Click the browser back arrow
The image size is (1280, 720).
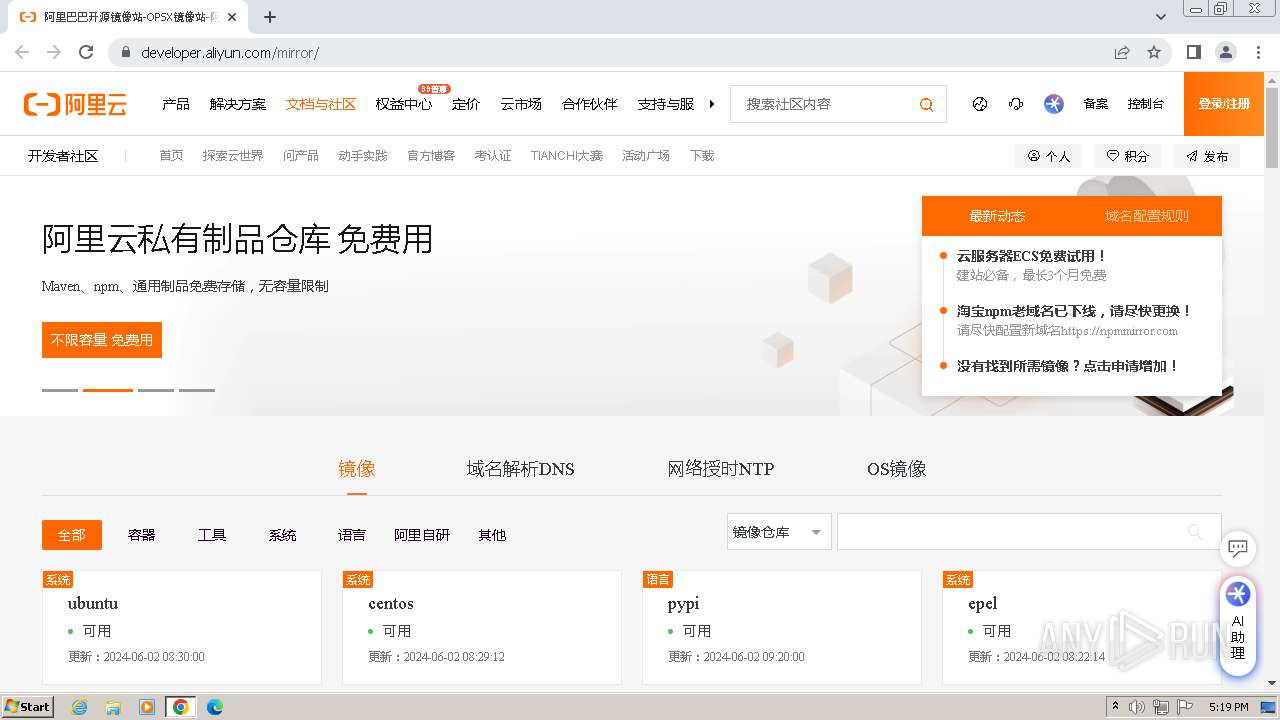(x=22, y=52)
